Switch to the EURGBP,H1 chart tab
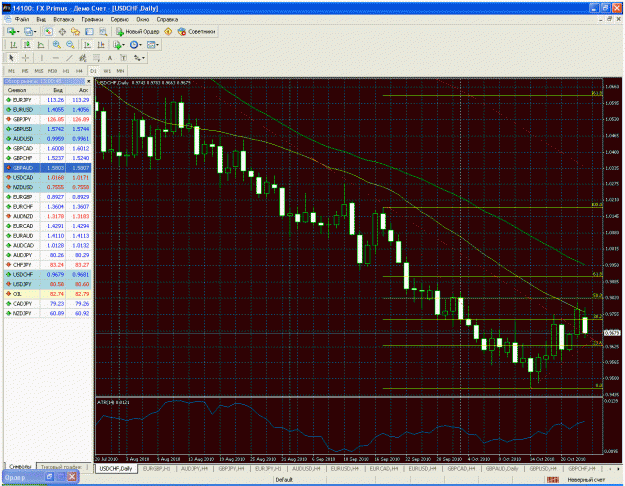The width and height of the screenshot is (625, 486). click(x=156, y=469)
